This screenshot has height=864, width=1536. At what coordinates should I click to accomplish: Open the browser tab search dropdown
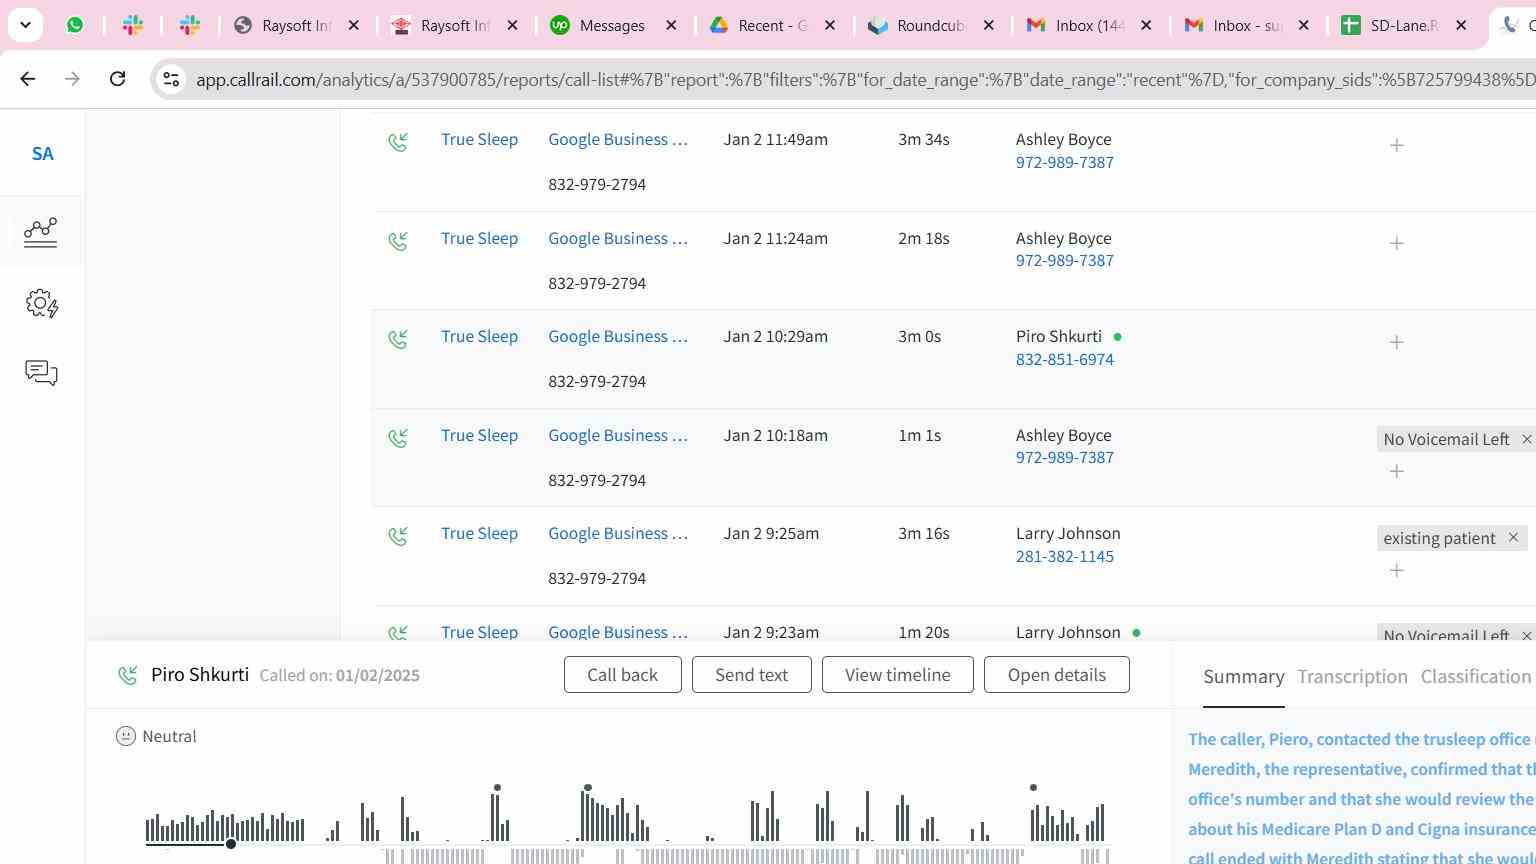(25, 25)
